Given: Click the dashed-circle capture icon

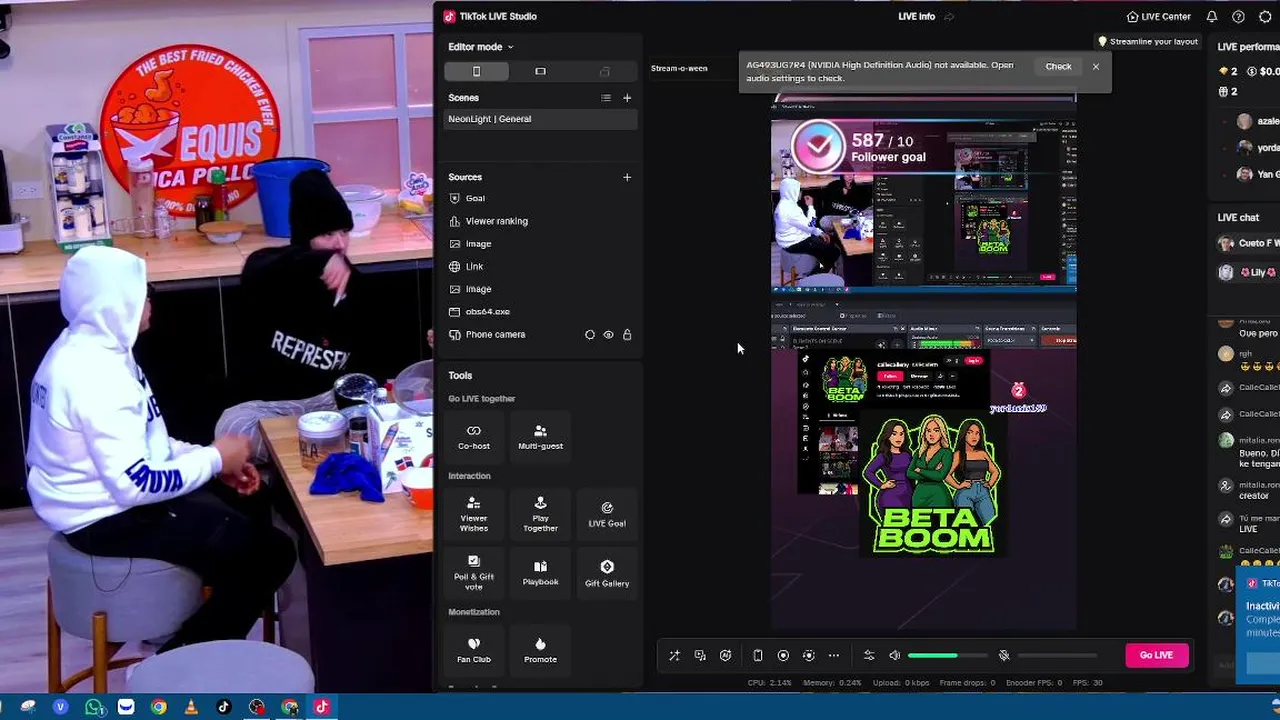Looking at the screenshot, I should [x=809, y=656].
